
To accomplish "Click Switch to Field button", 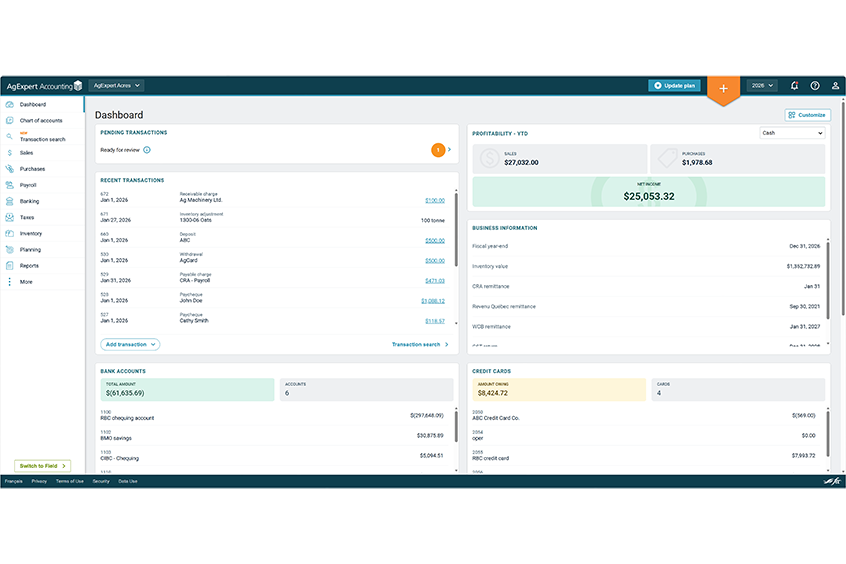I will [43, 466].
